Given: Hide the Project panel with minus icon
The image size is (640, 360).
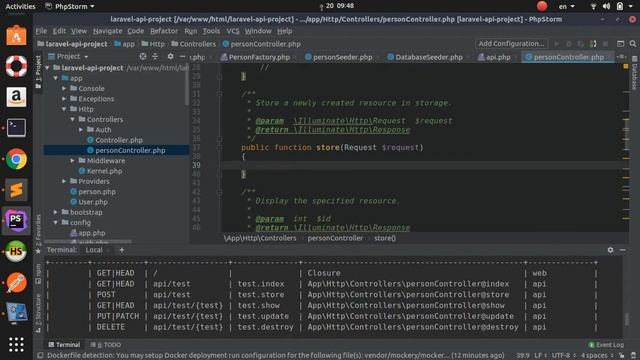Looking at the screenshot, I should coord(182,56).
